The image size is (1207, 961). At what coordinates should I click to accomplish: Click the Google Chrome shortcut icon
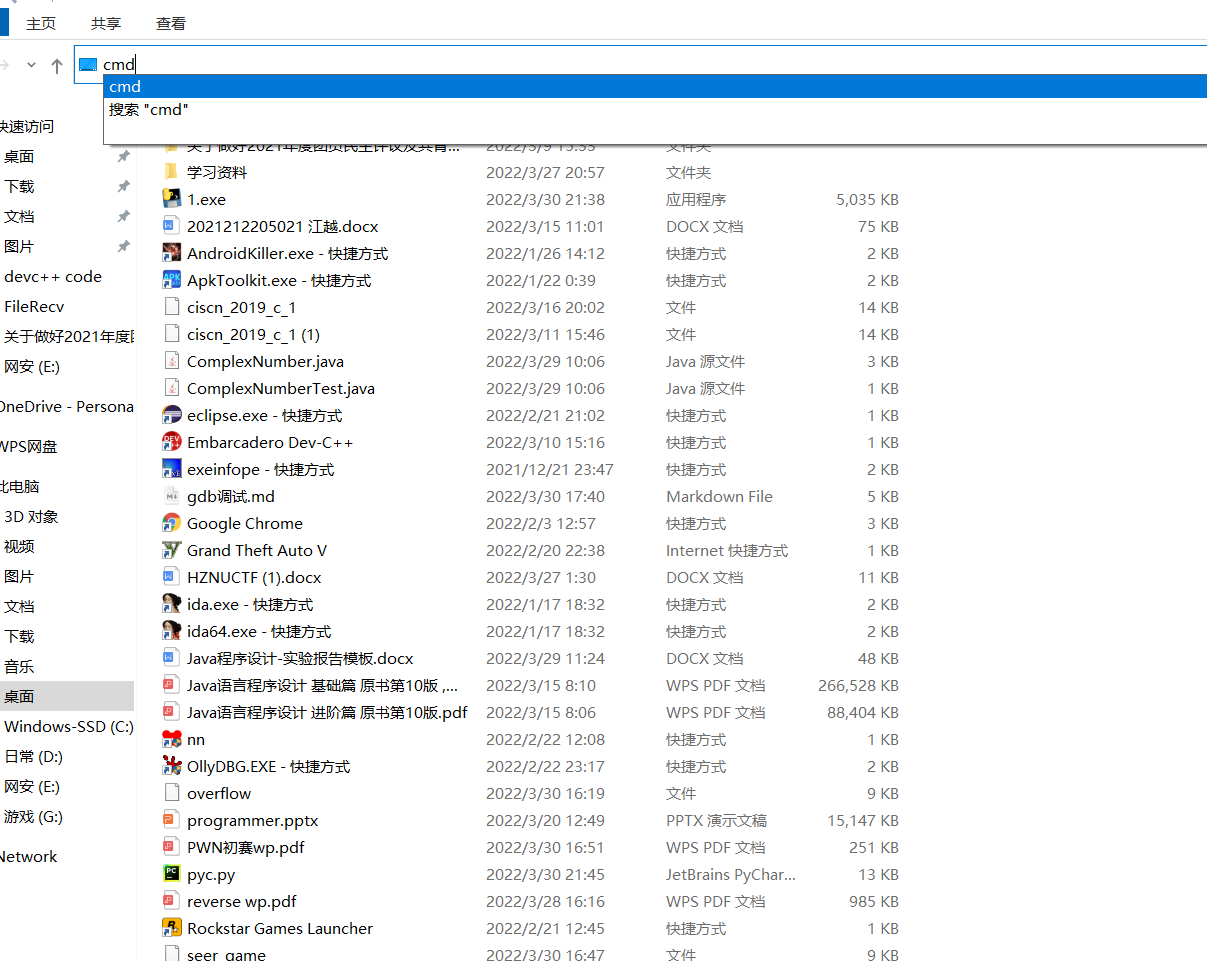point(171,523)
